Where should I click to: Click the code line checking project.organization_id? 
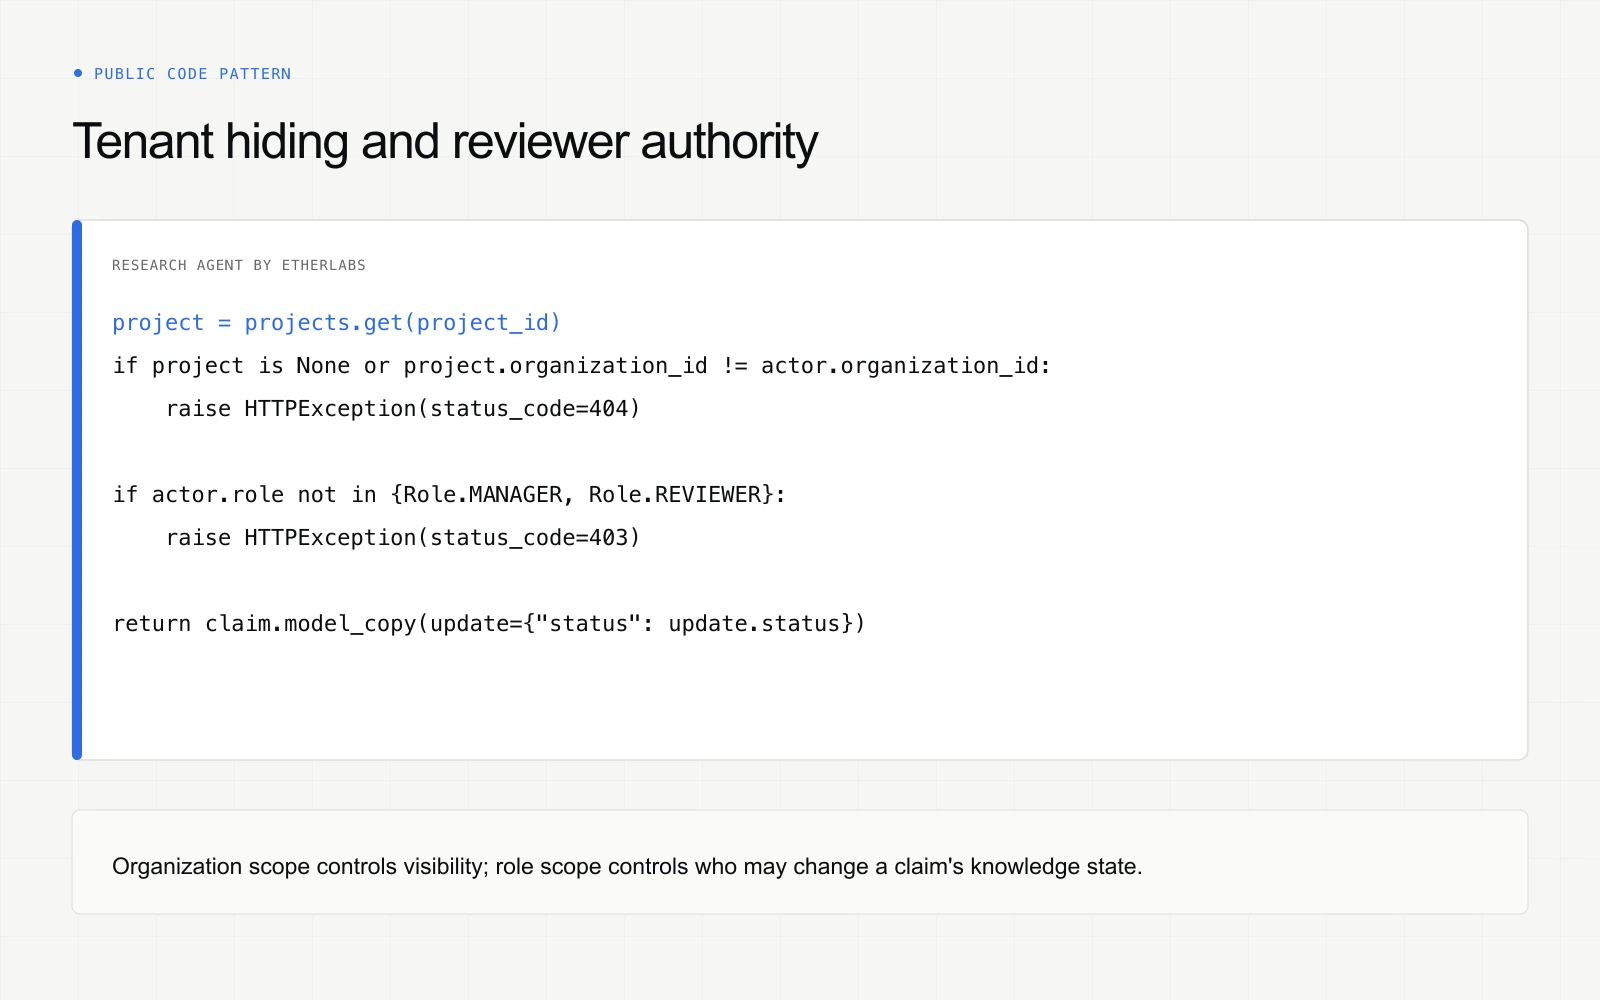coord(582,366)
